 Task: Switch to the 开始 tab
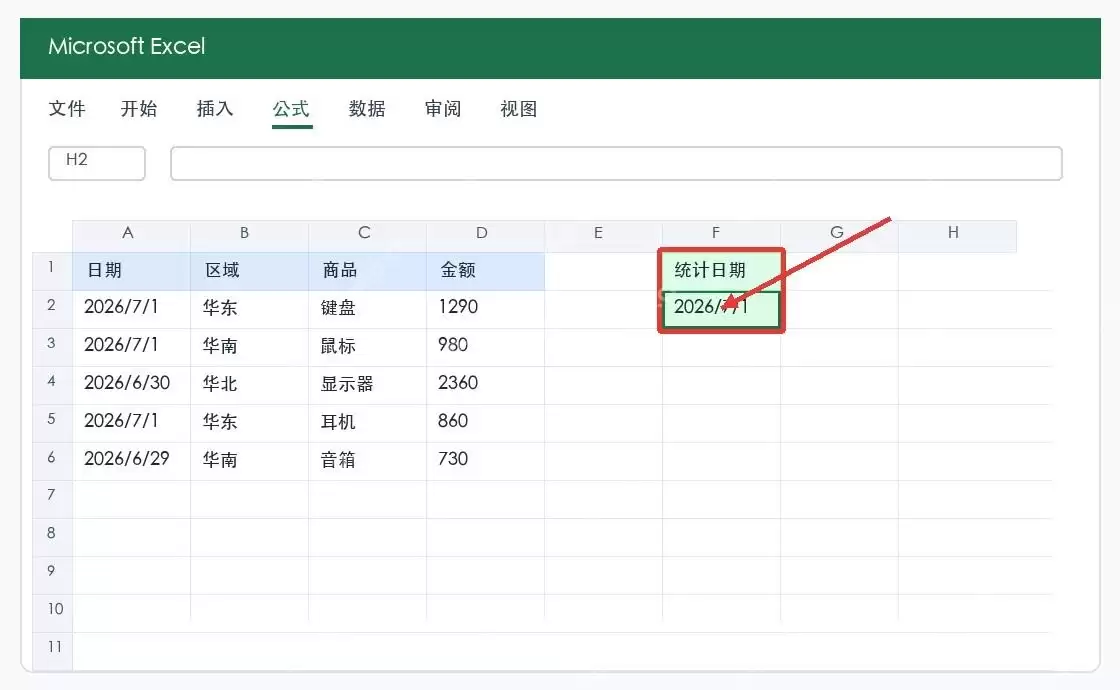[x=139, y=109]
